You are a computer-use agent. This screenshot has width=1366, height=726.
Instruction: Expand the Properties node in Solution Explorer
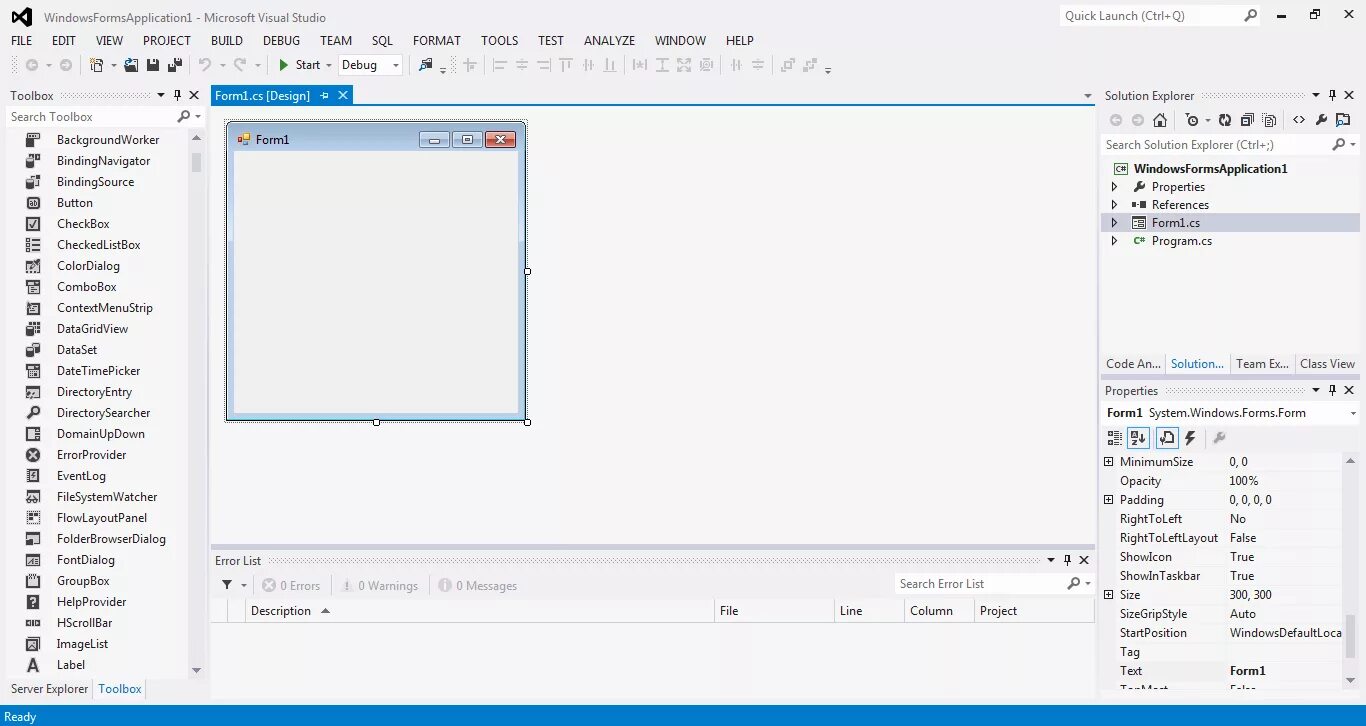coord(1115,187)
